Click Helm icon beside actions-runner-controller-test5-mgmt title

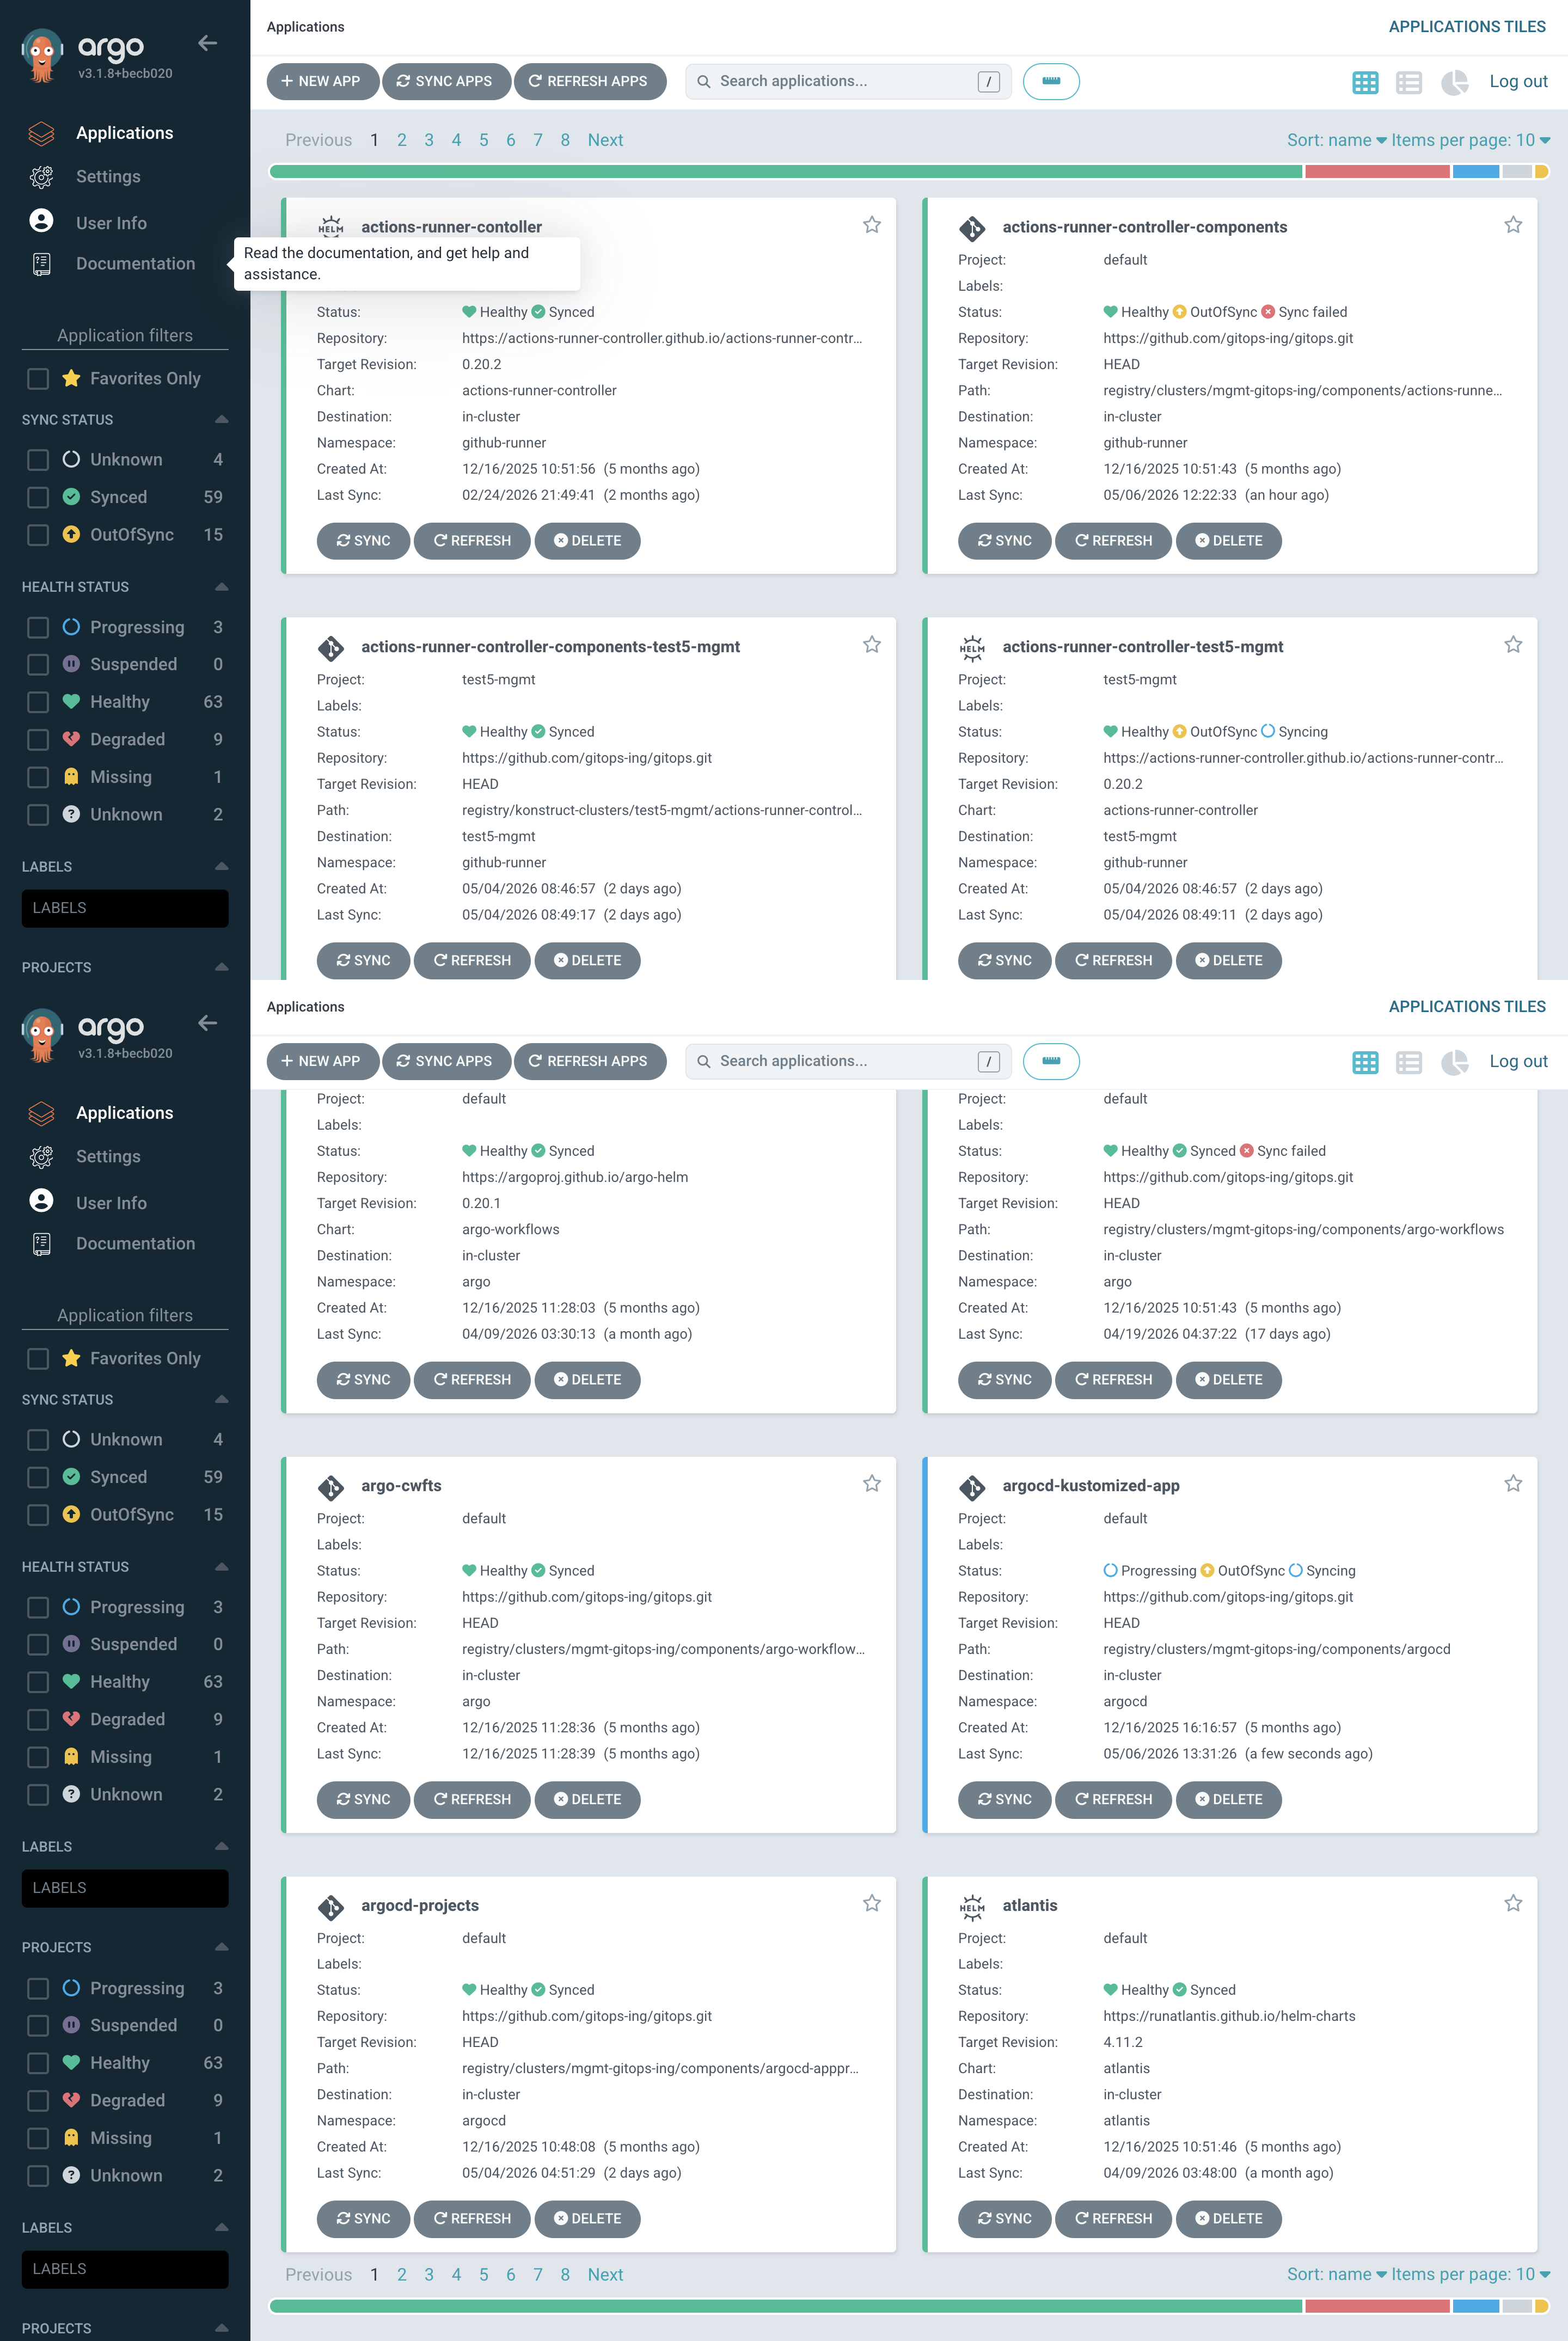coord(972,647)
